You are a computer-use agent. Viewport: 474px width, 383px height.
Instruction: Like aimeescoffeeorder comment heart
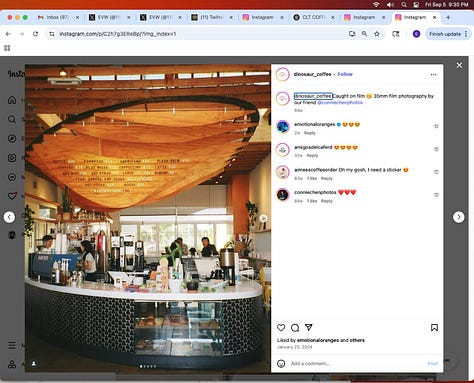(x=436, y=172)
